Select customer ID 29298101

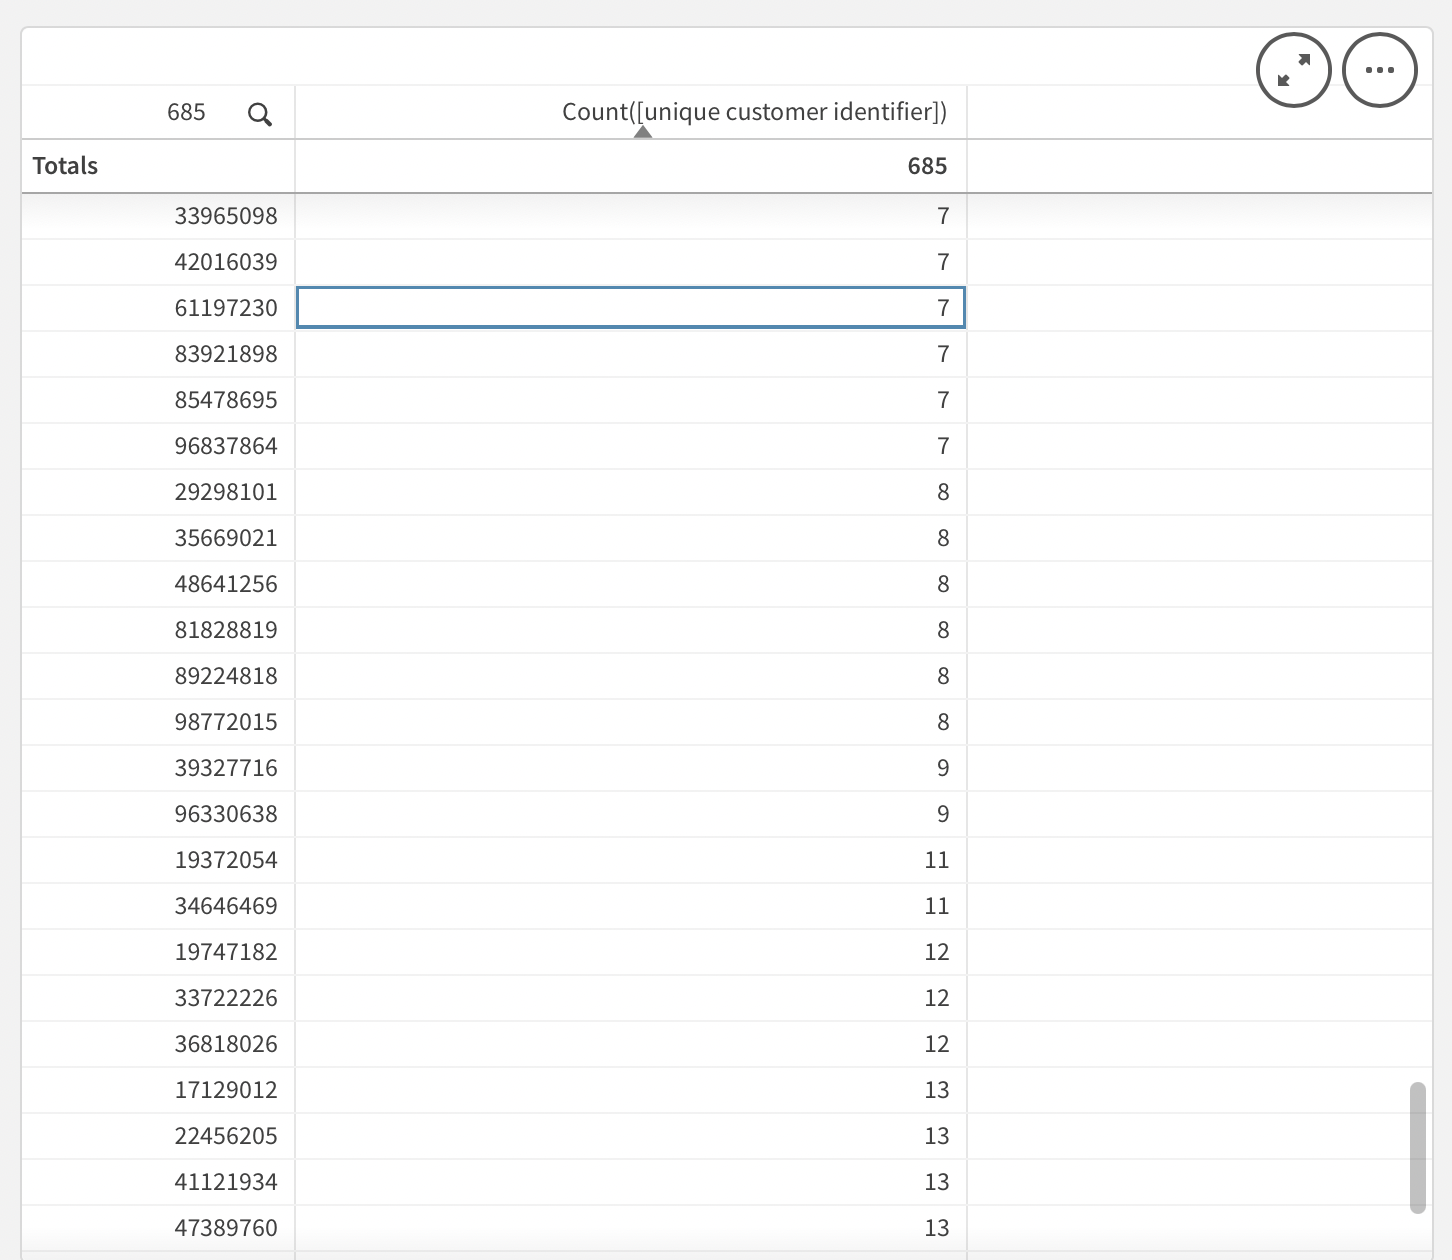pos(226,492)
